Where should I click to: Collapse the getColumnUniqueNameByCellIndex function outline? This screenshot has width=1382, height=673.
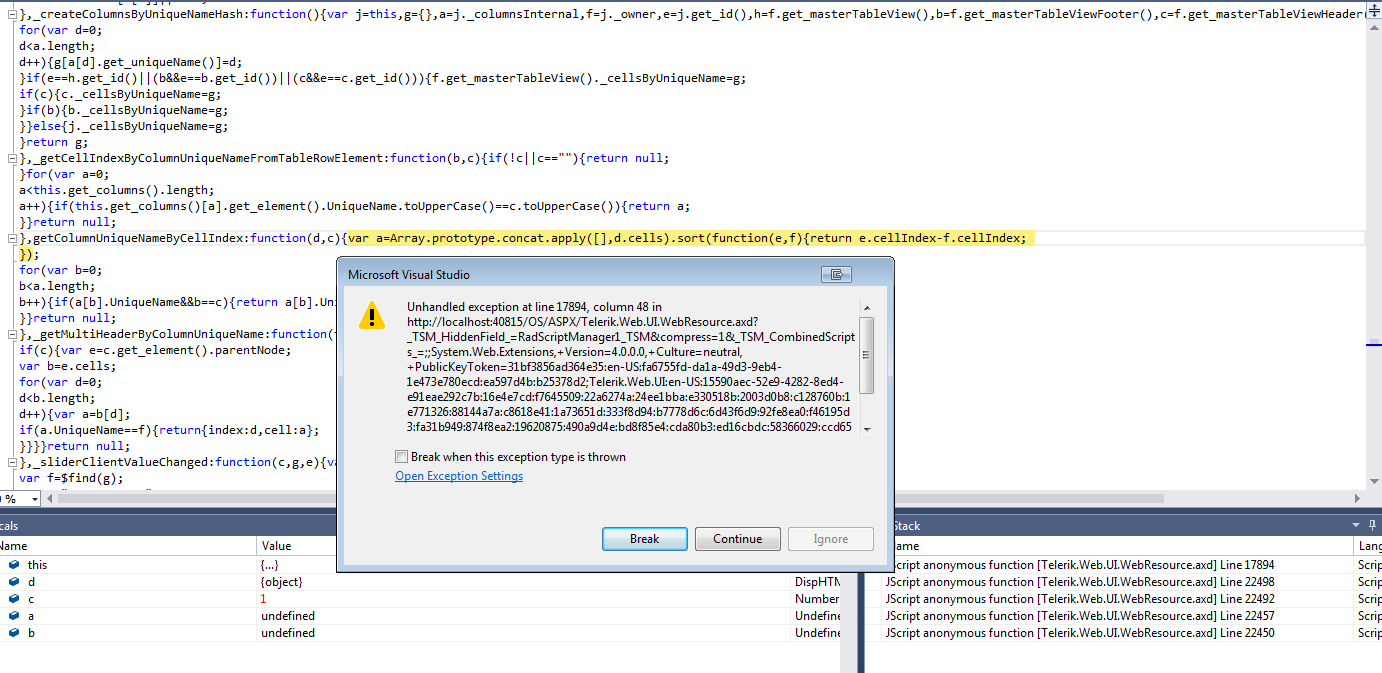coord(12,238)
